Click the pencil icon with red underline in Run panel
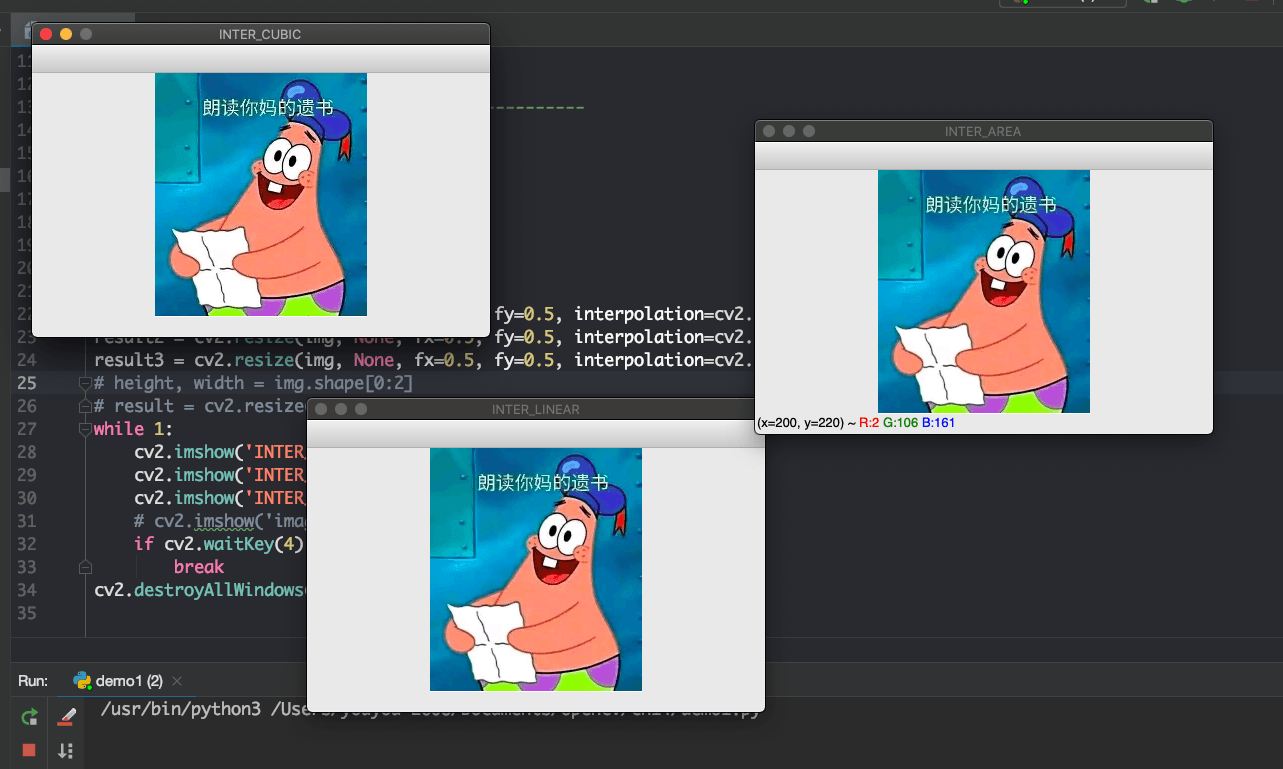 point(66,716)
